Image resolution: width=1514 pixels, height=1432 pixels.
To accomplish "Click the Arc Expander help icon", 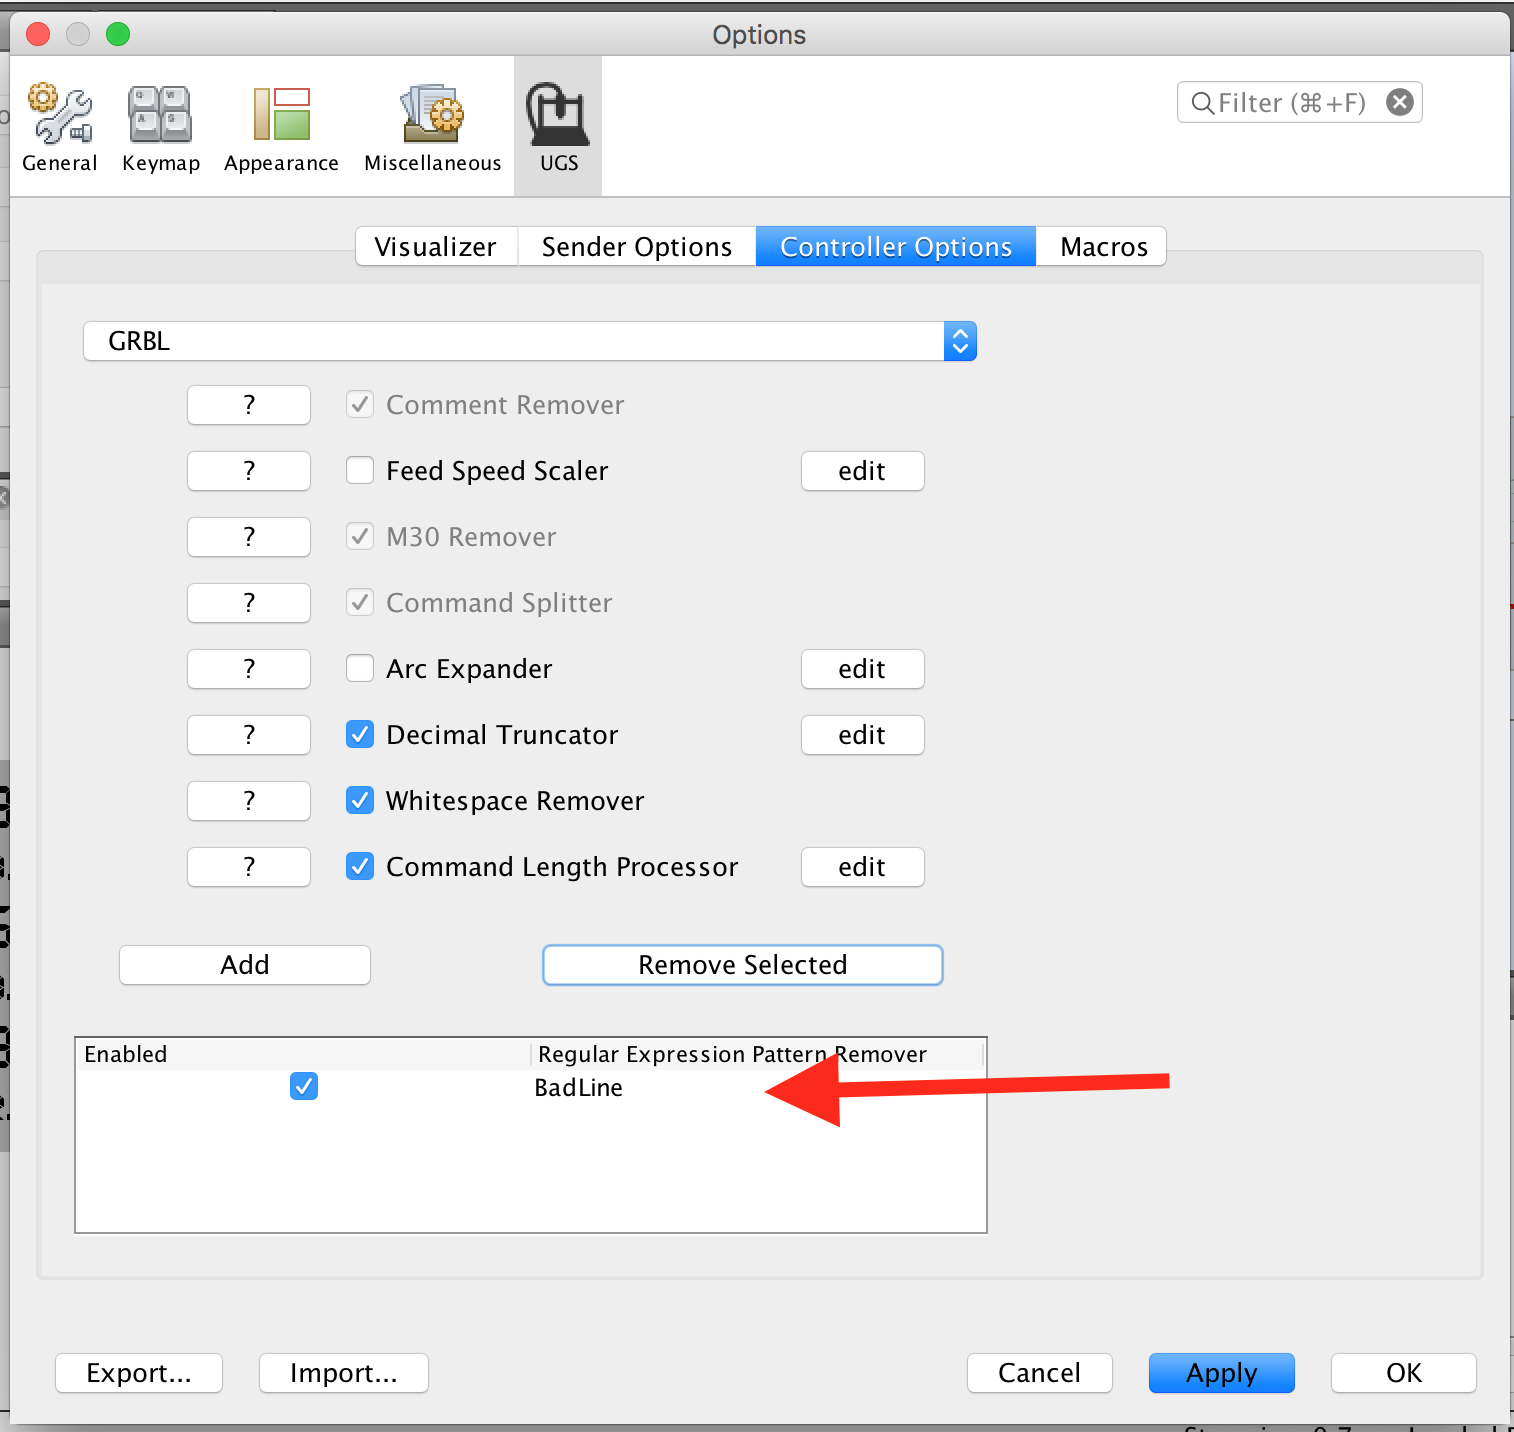I will [x=248, y=668].
